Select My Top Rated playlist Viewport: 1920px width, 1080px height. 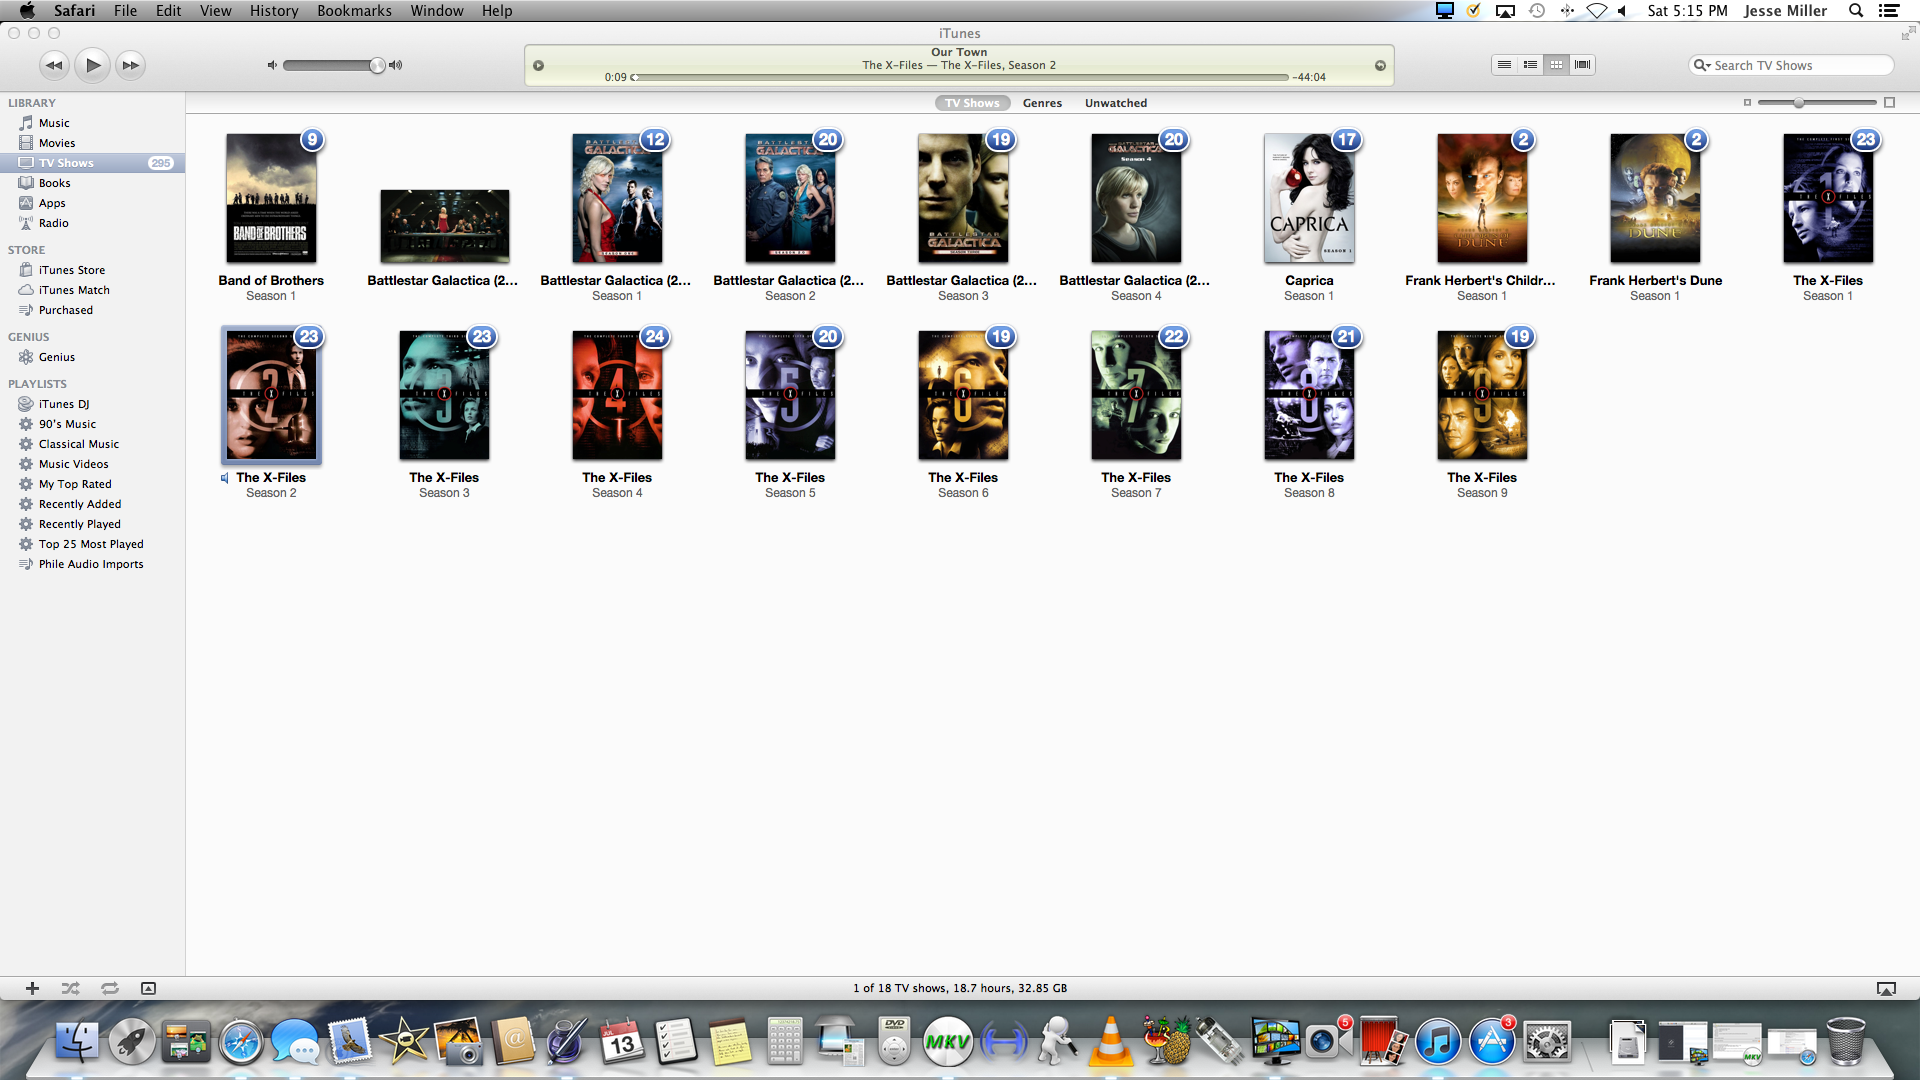[92, 484]
